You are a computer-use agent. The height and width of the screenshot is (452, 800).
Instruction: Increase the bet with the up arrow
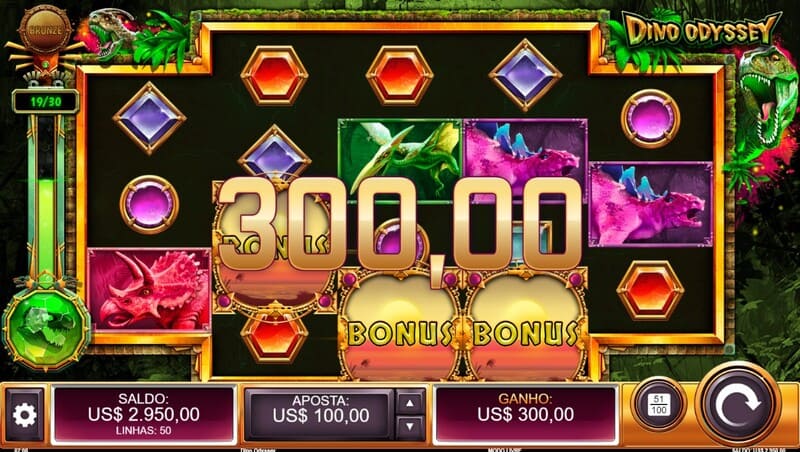pyautogui.click(x=410, y=401)
